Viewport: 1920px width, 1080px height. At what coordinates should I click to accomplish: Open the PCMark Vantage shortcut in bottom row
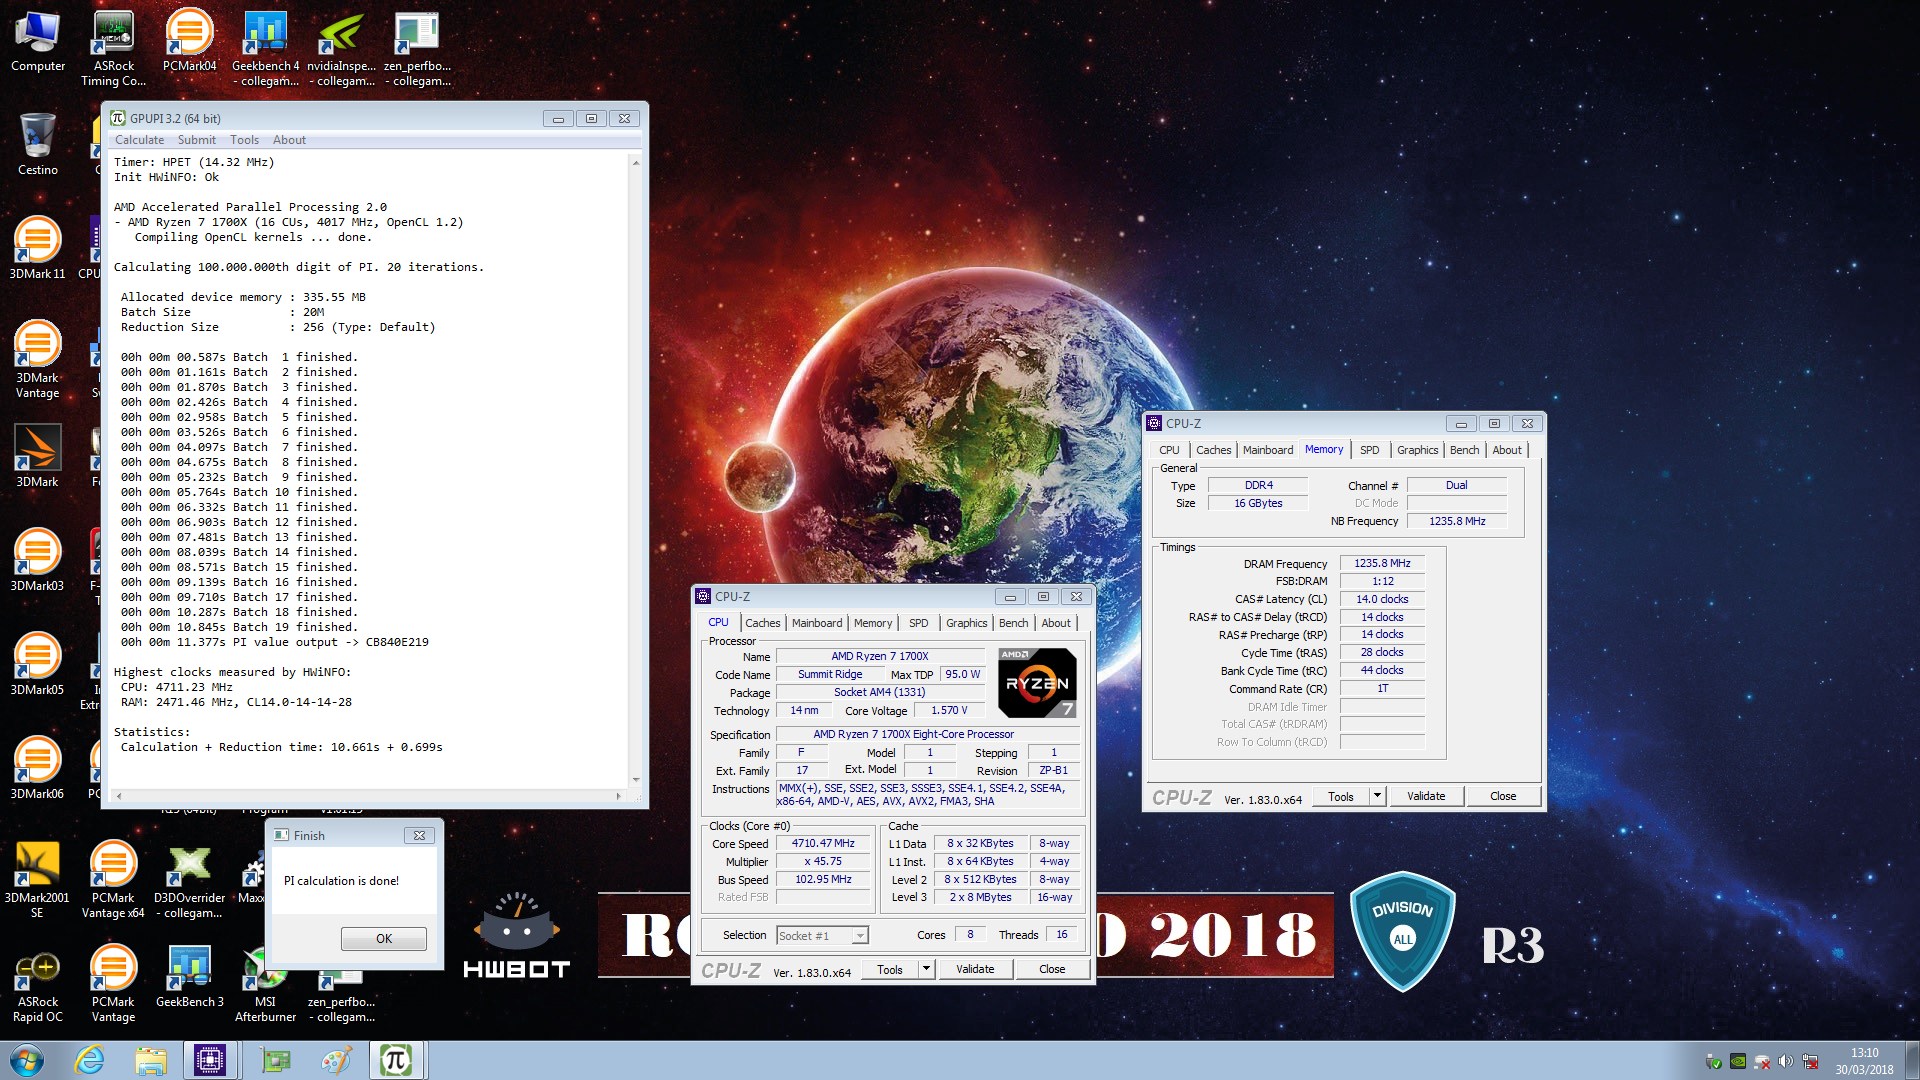113,983
